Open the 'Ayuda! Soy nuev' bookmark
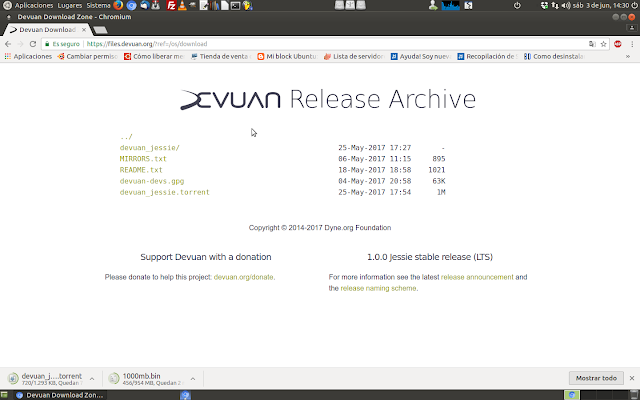The width and height of the screenshot is (640, 400). [x=420, y=56]
